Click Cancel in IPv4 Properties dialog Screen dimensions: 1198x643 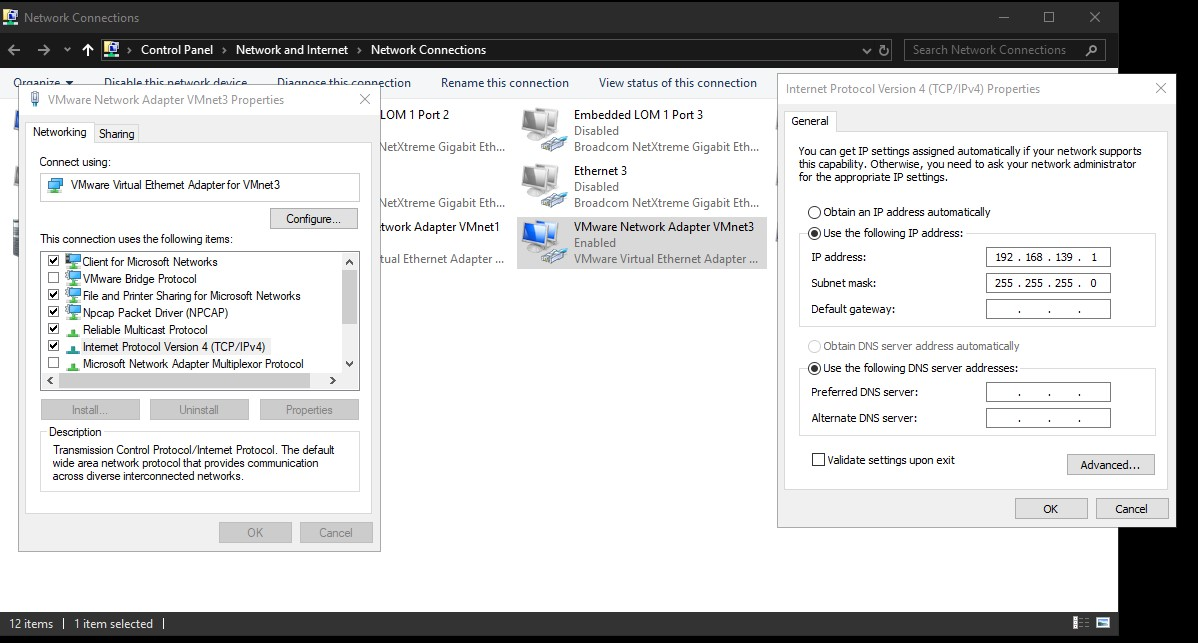[1132, 509]
